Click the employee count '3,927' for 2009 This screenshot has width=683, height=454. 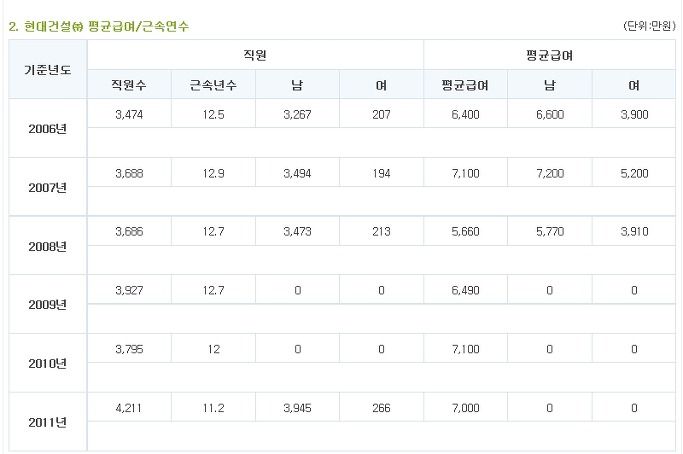(x=129, y=290)
